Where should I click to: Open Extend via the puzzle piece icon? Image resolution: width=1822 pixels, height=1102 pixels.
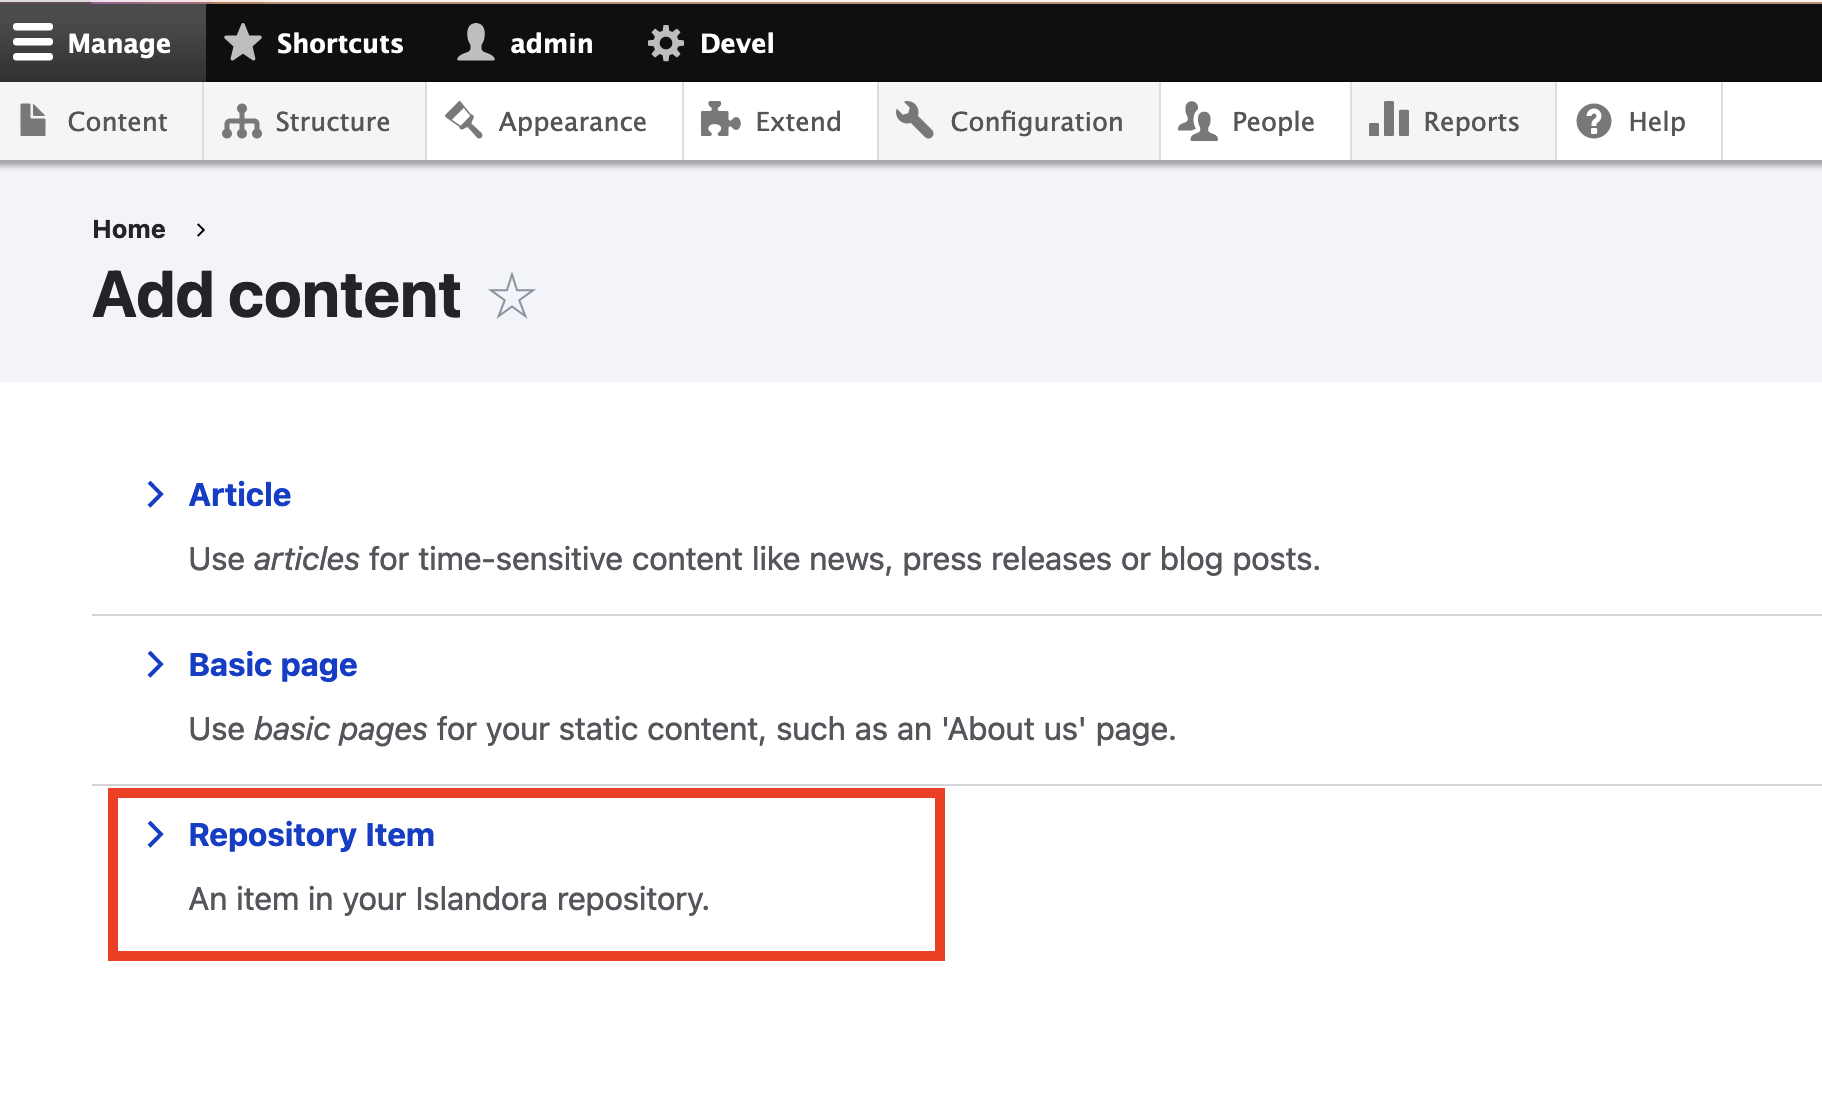[x=722, y=120]
